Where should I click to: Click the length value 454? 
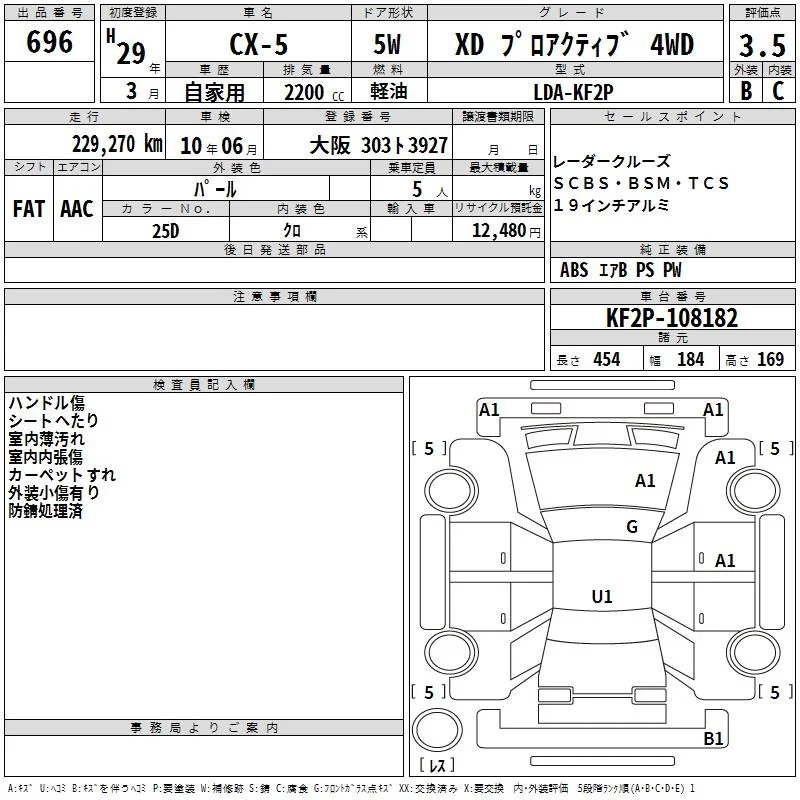607,360
